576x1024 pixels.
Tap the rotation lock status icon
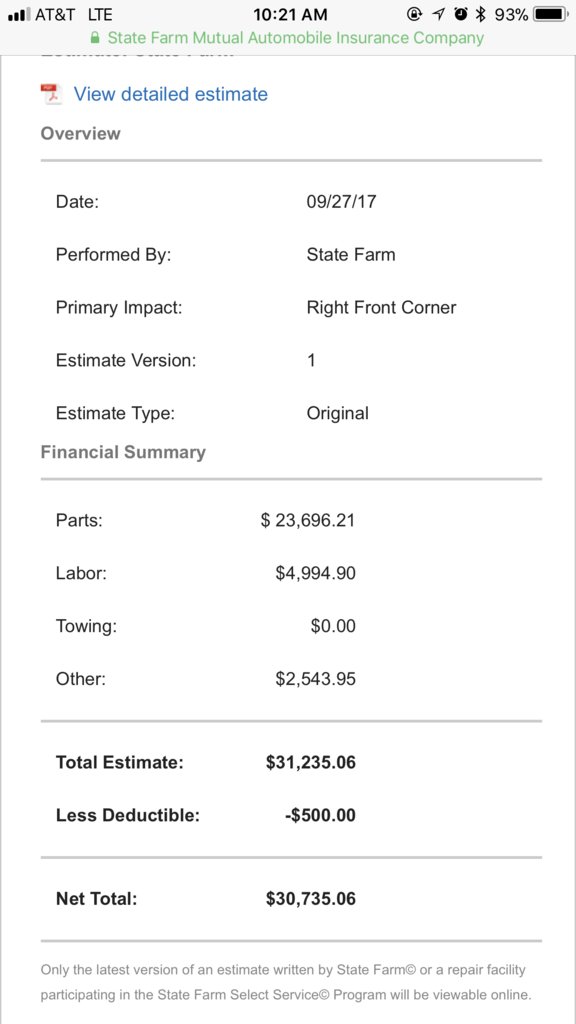[x=415, y=14]
